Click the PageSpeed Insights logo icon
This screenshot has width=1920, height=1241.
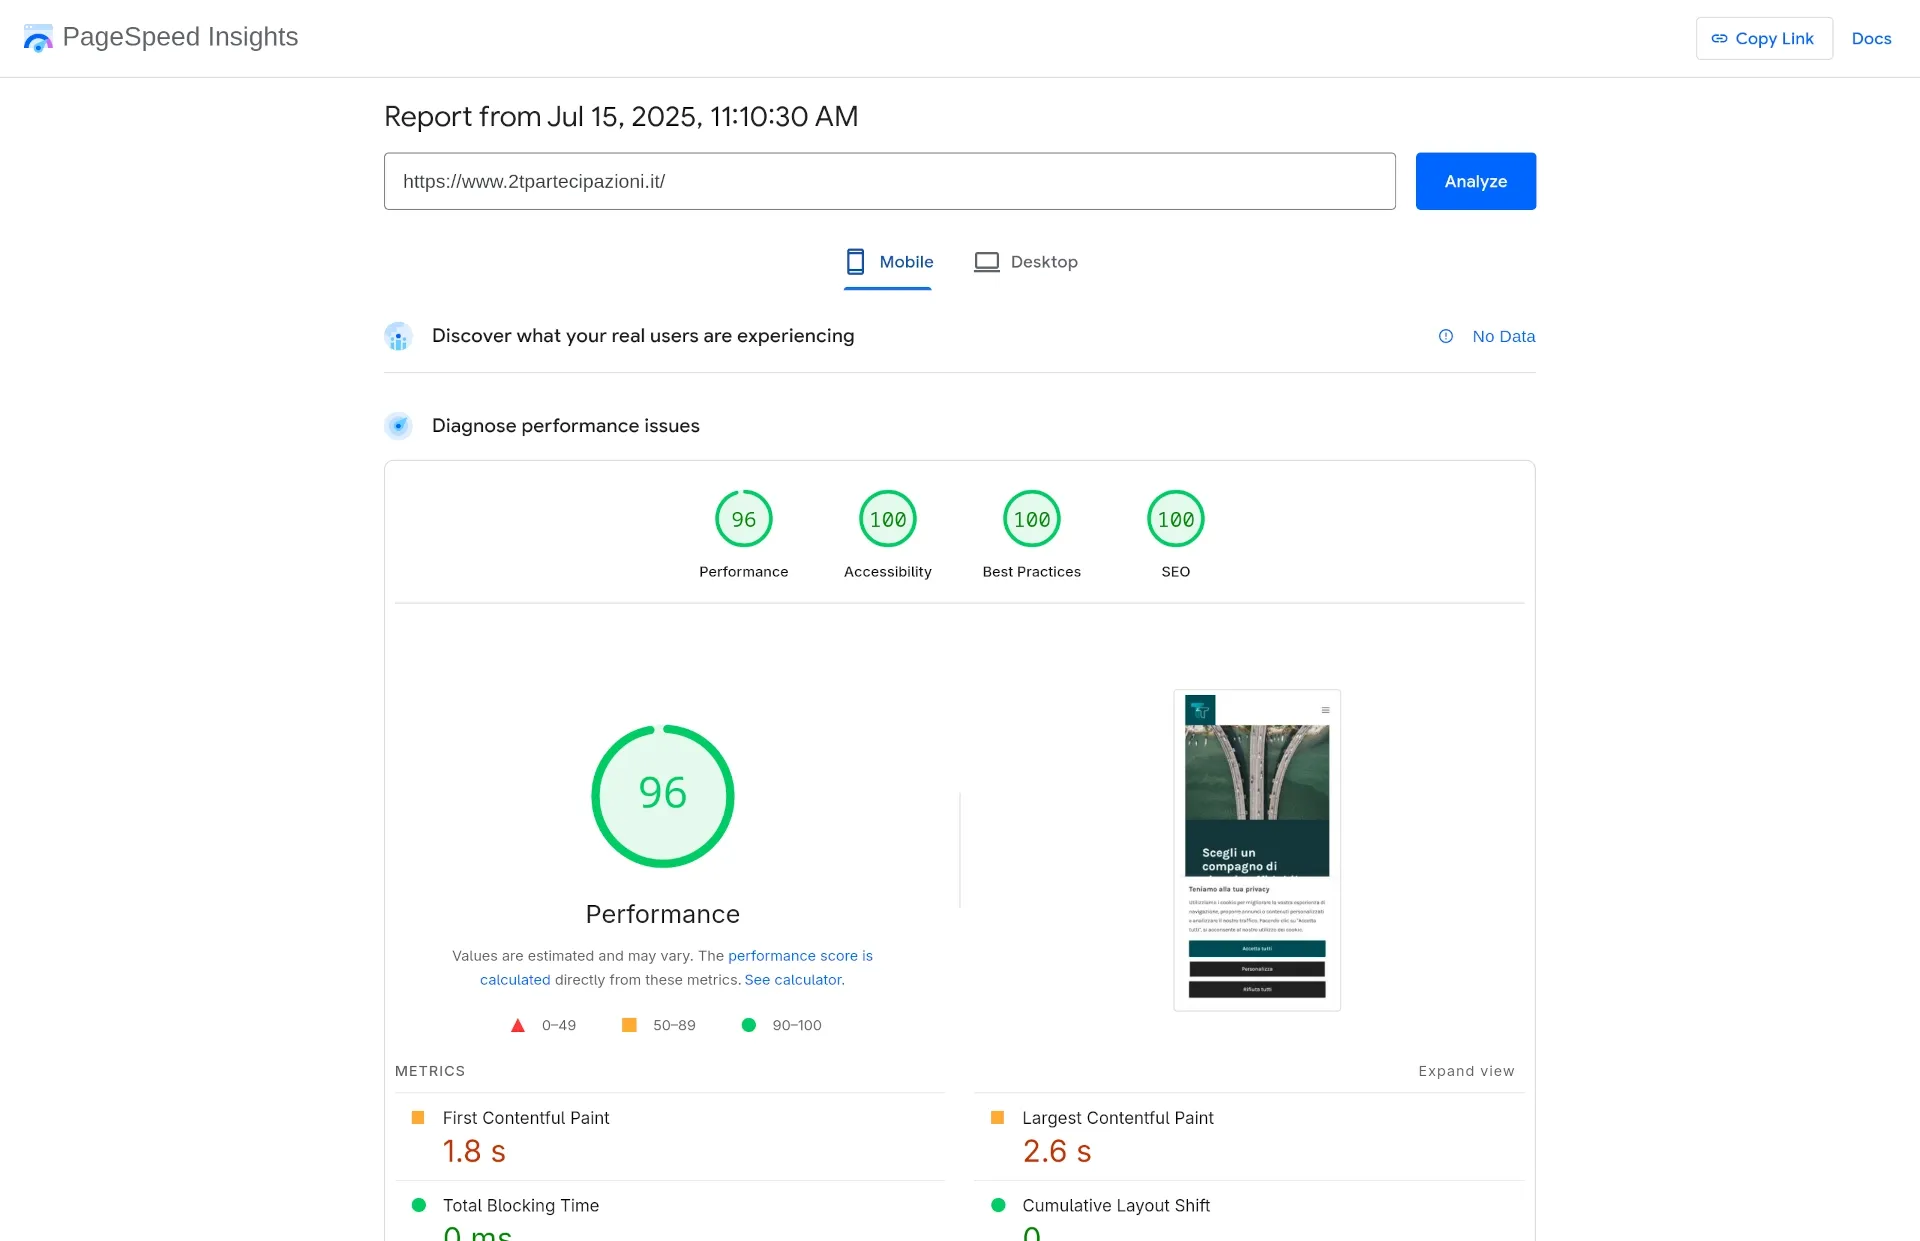click(38, 38)
